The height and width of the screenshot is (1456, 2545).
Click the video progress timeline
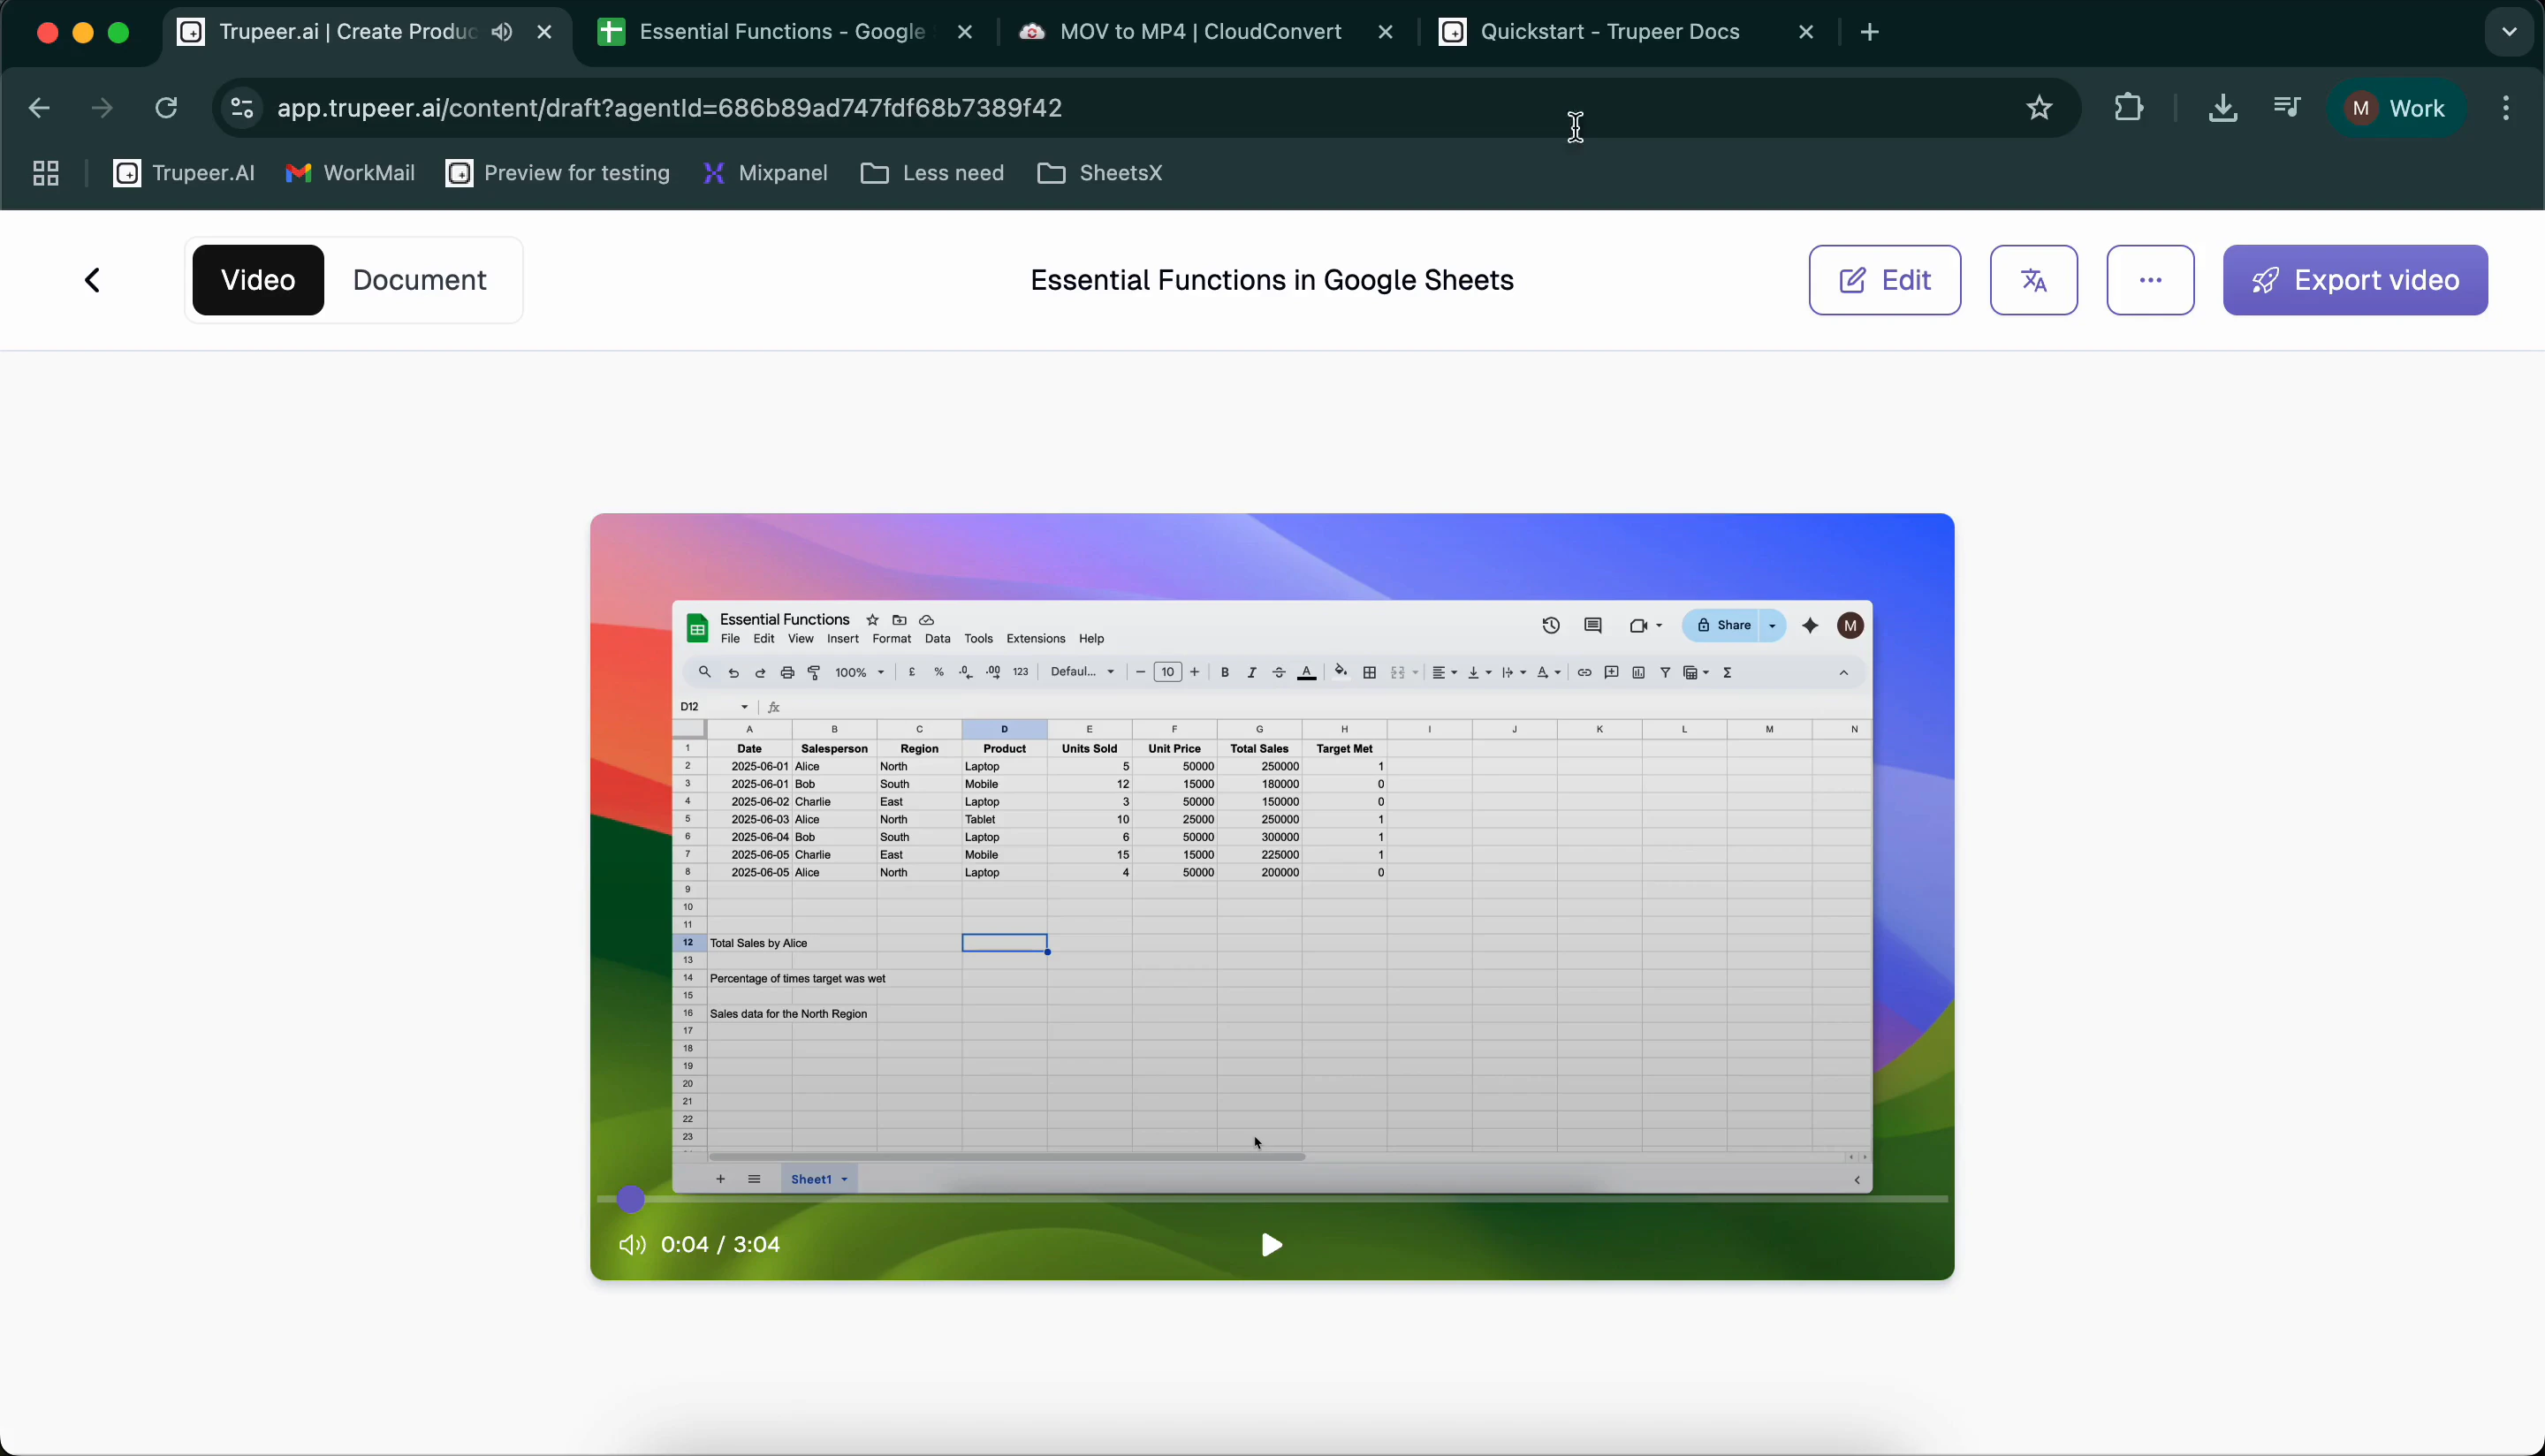coord(1270,1199)
